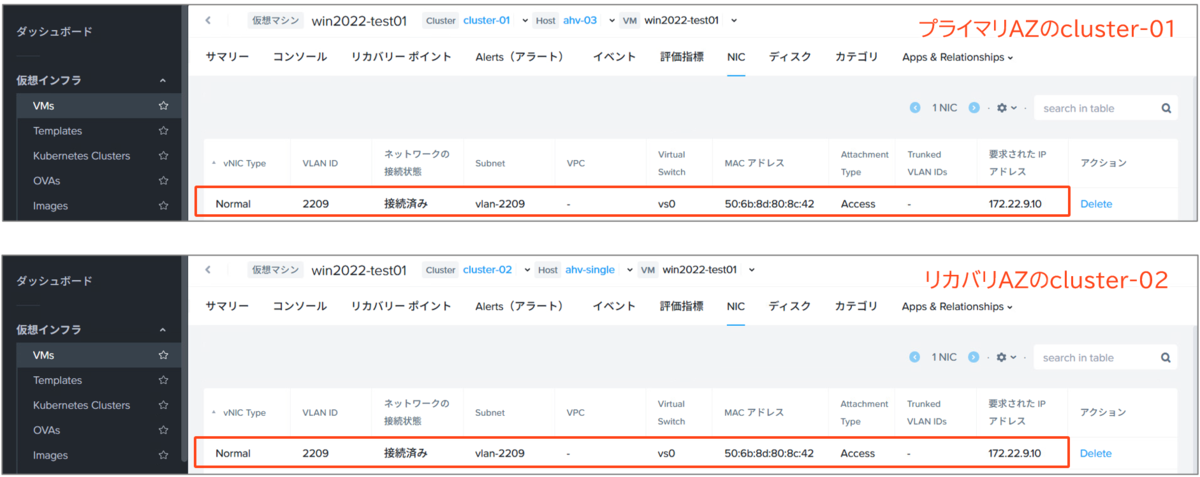The height and width of the screenshot is (477, 1200).
Task: Collapse 仮想インフラ section in cluster-01 screenshot
Action: (x=163, y=80)
